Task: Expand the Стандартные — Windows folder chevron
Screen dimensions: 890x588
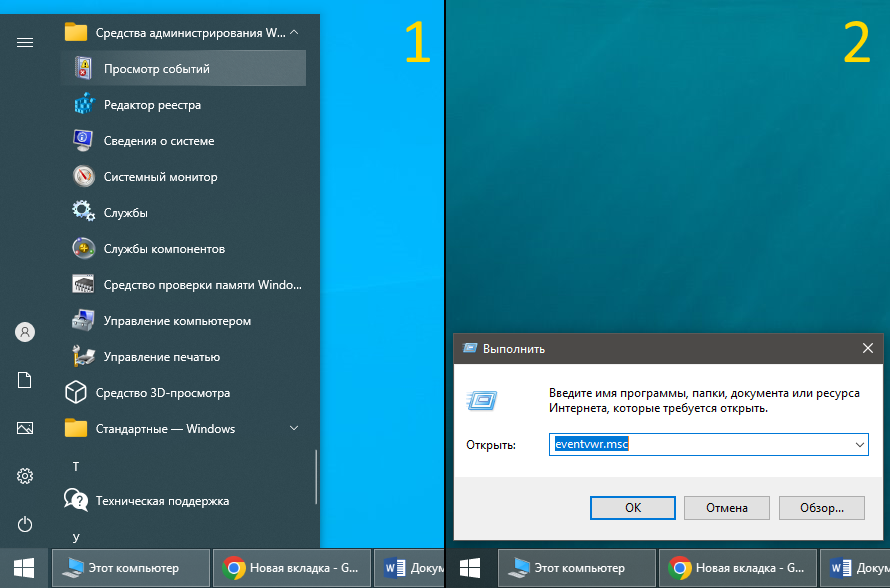Action: click(294, 428)
